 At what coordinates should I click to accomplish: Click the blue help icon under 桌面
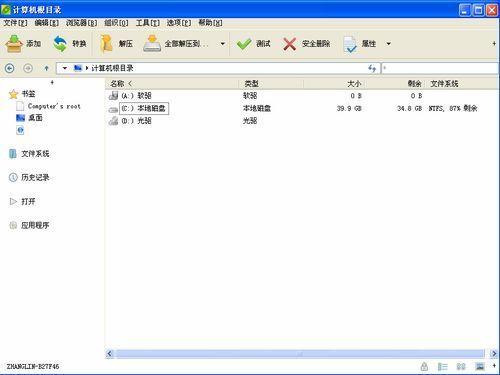[20, 130]
